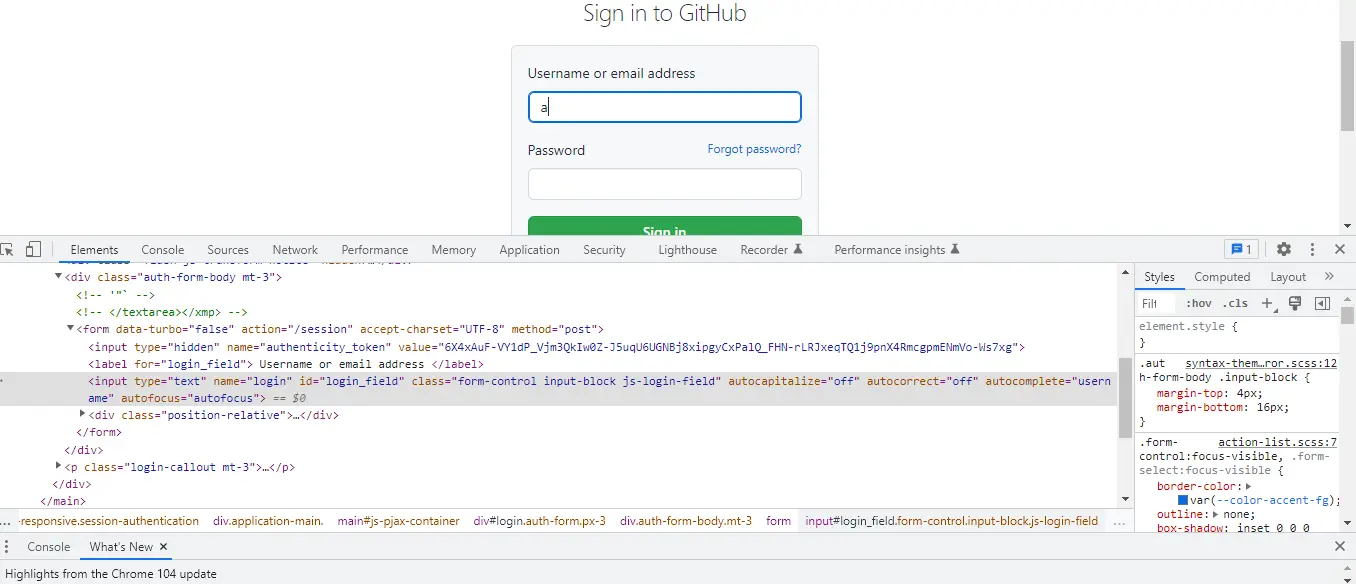Select the form breadcrumb item
This screenshot has width=1356, height=584.
click(x=778, y=521)
